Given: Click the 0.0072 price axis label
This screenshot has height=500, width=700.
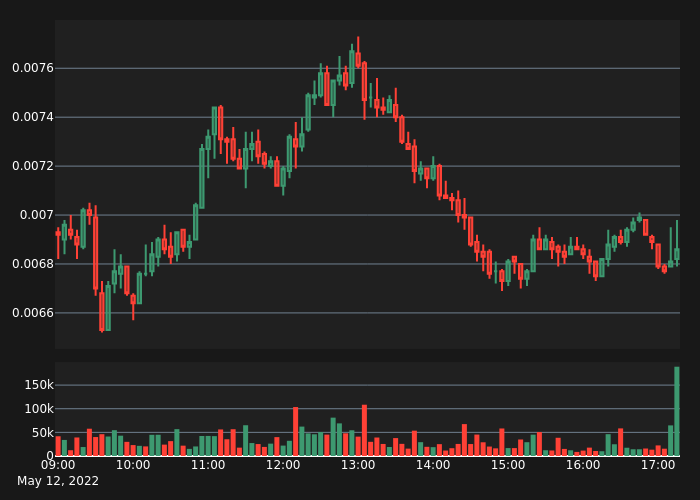Looking at the screenshot, I should click(x=33, y=166).
